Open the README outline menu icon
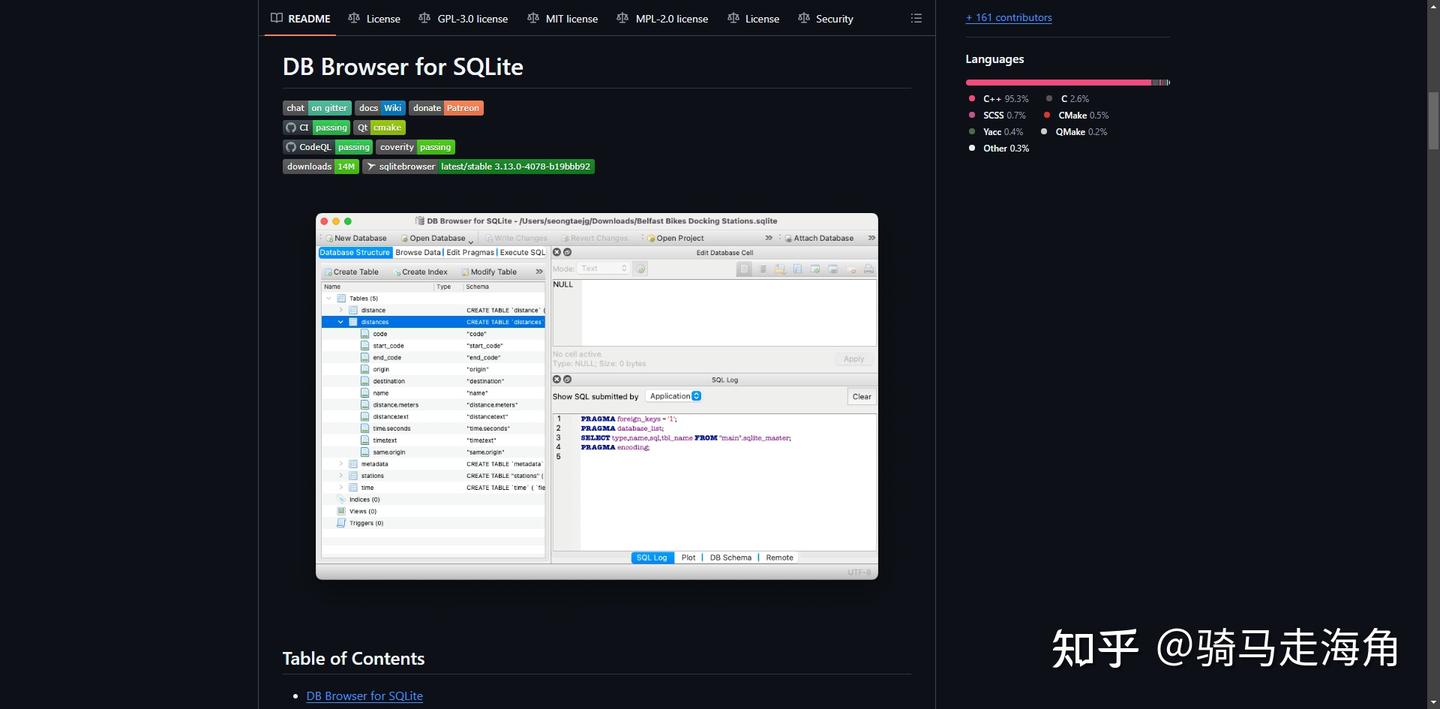Viewport: 1440px width, 709px height. click(x=916, y=18)
